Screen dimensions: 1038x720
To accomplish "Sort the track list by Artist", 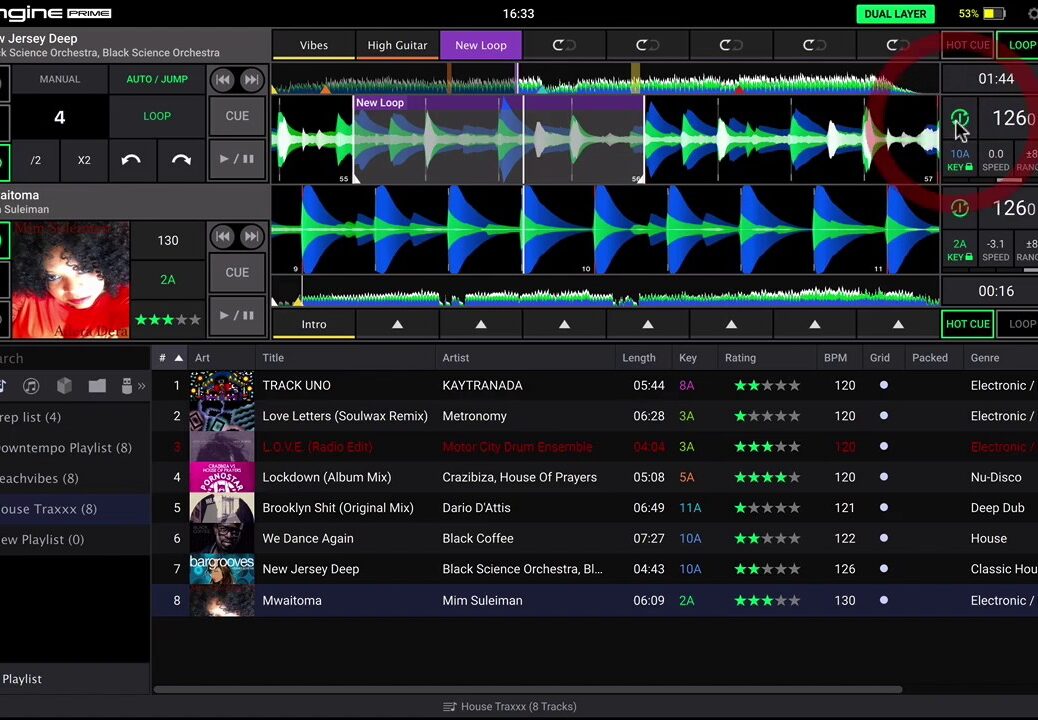I will (x=455, y=357).
